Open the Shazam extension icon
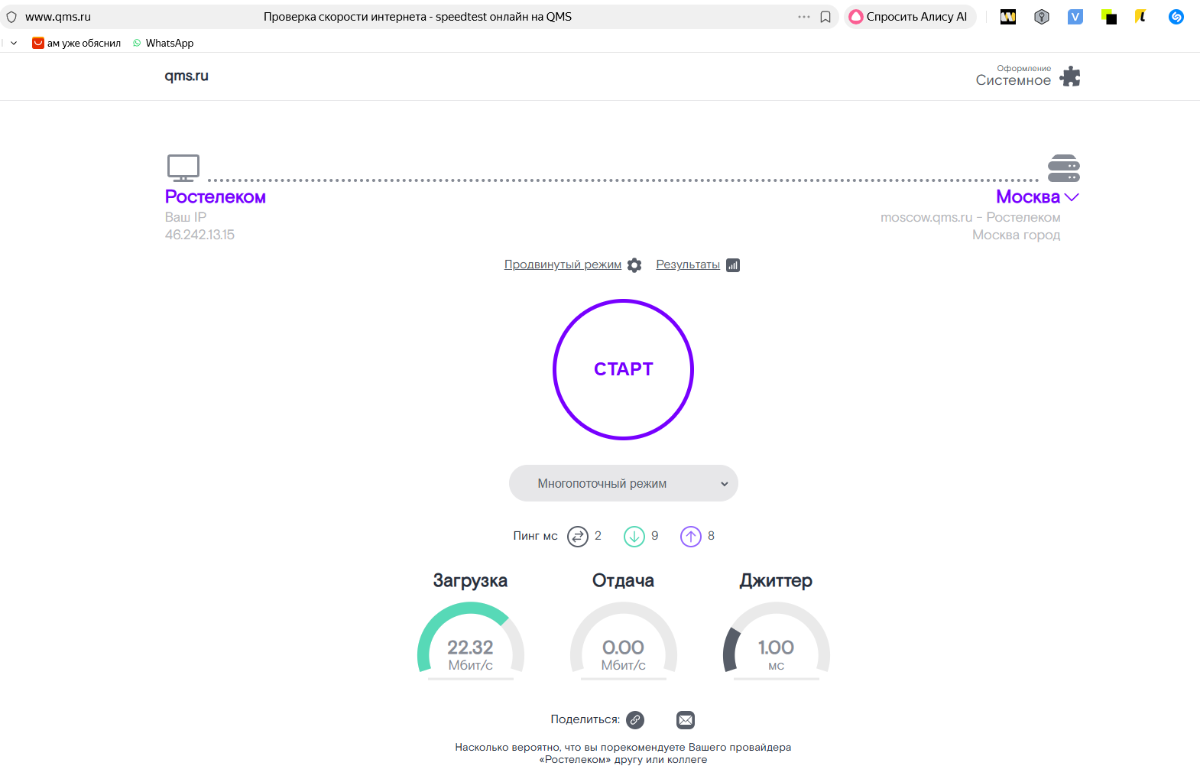Viewport: 1200px width, 766px height. pos(1176,16)
